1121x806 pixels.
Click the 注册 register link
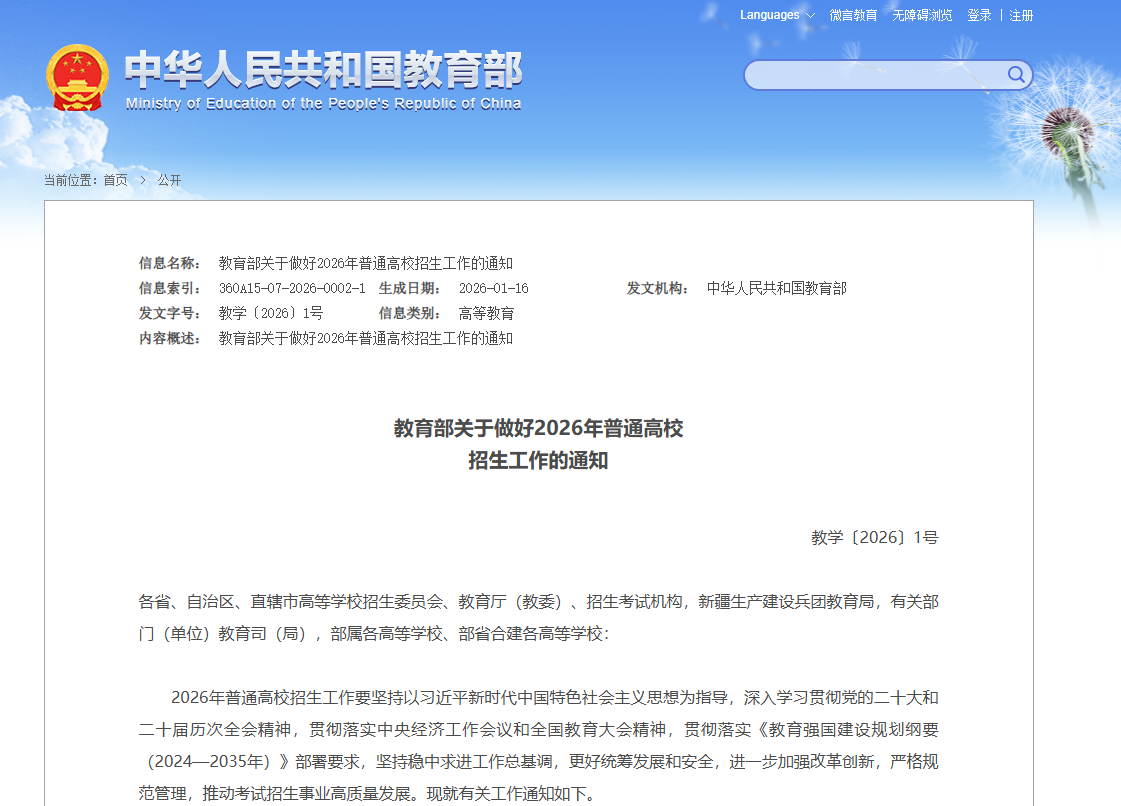[1021, 15]
